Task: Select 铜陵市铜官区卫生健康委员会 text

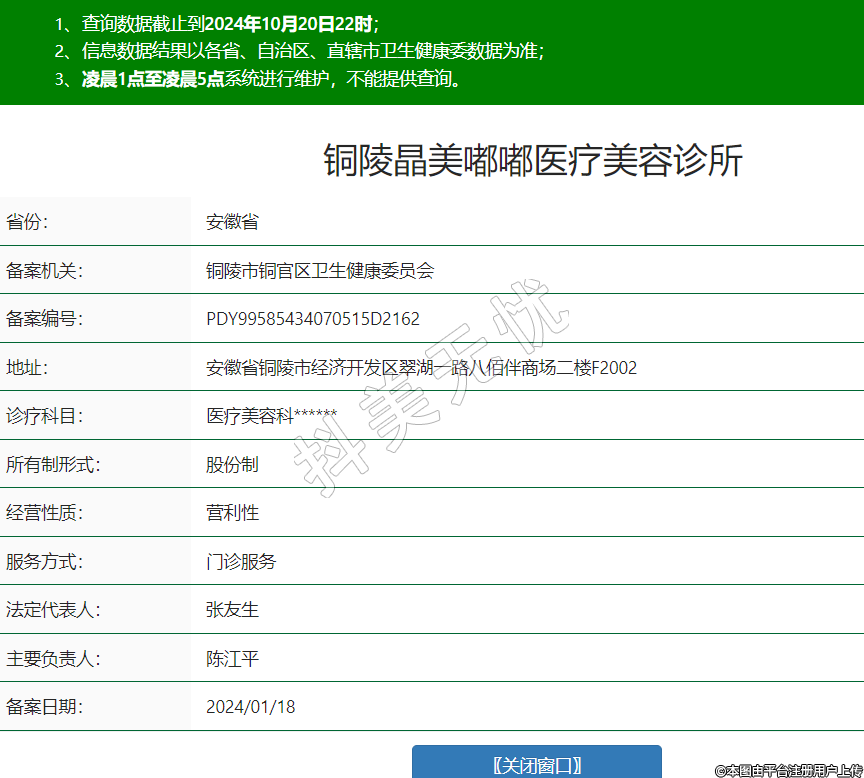Action: 320,270
